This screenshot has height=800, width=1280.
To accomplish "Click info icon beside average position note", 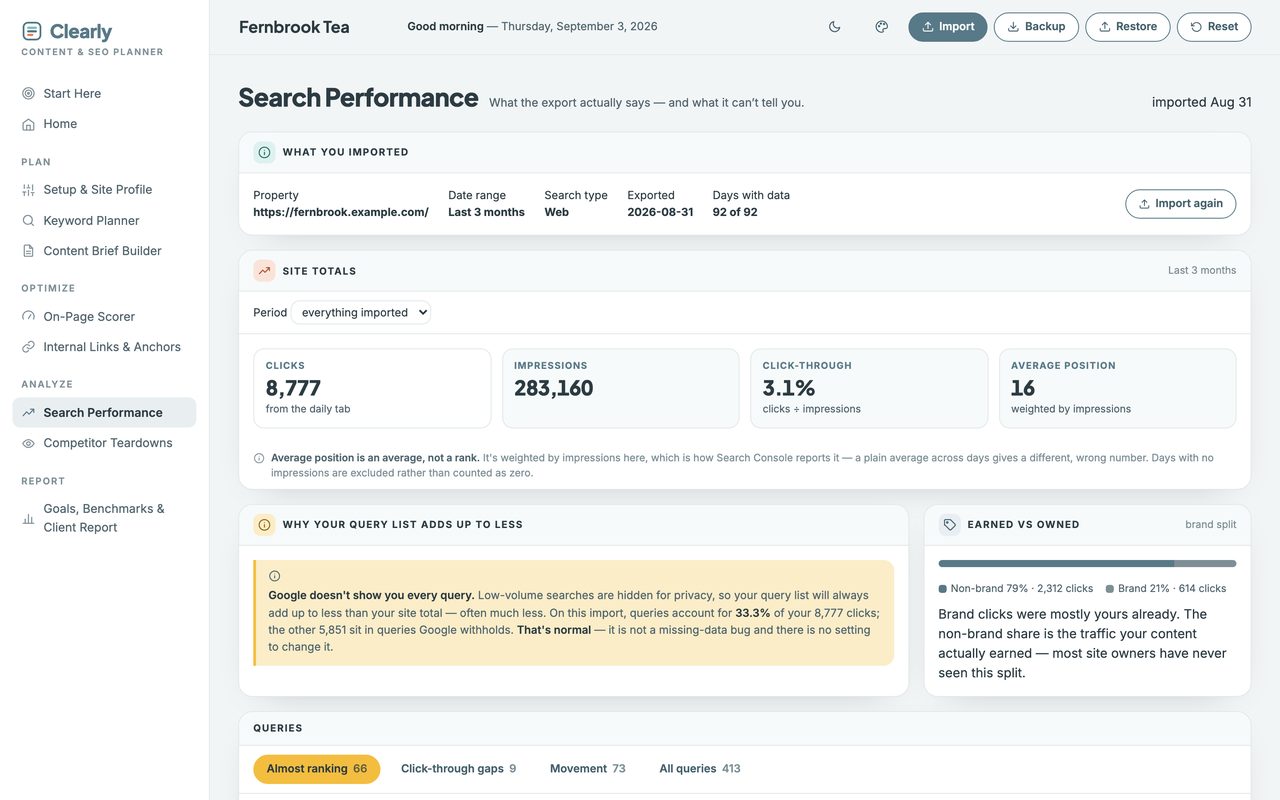I will [259, 459].
